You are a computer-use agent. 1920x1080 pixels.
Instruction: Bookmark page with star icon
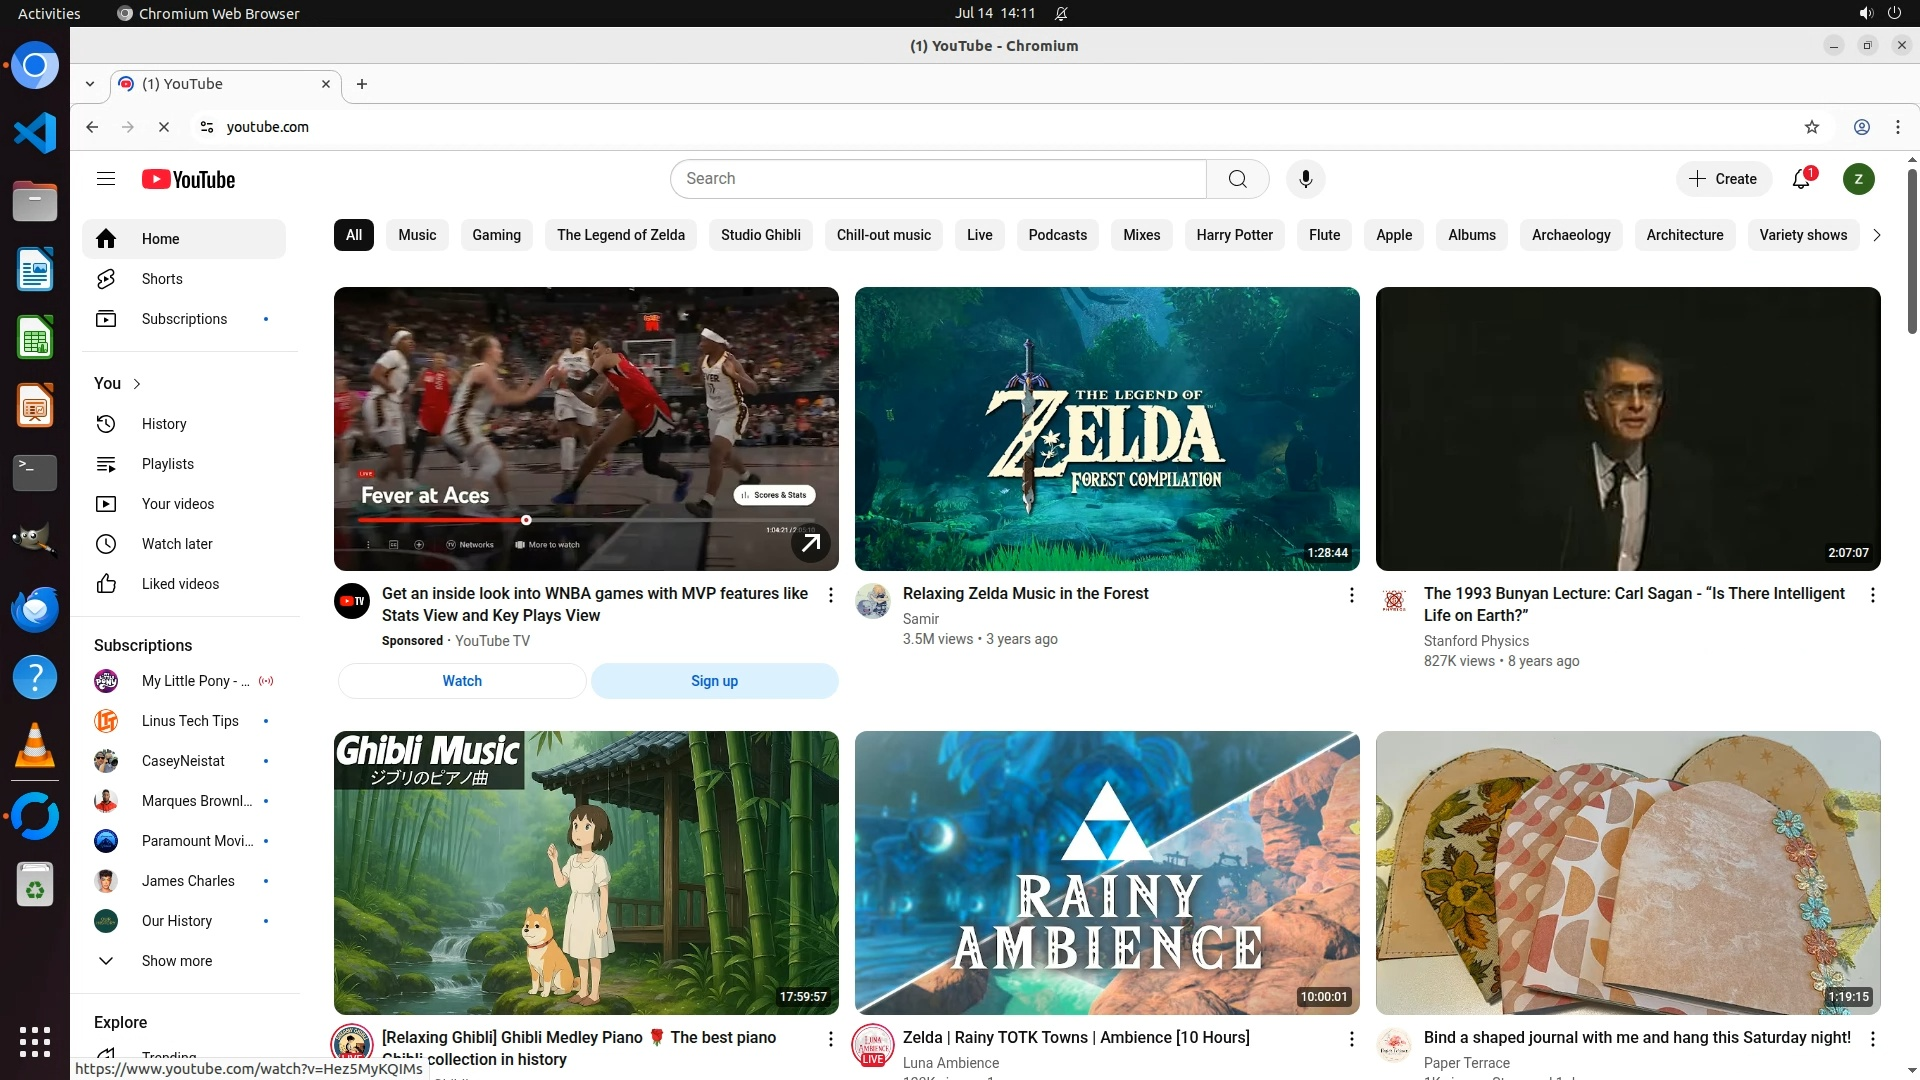(x=1811, y=127)
